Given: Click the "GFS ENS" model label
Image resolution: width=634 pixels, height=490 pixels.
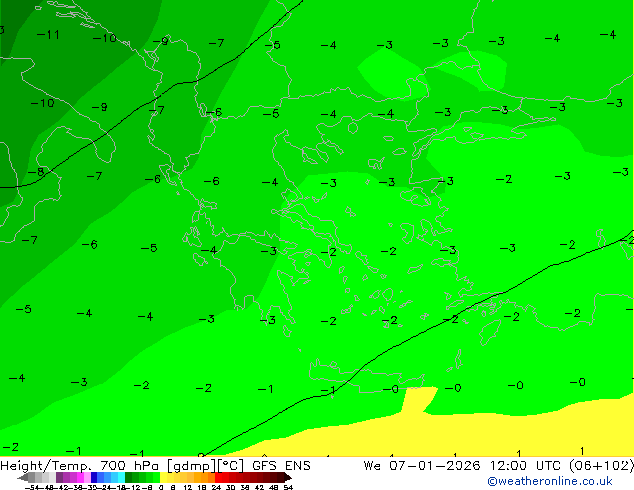Looking at the screenshot, I should coord(281,466).
